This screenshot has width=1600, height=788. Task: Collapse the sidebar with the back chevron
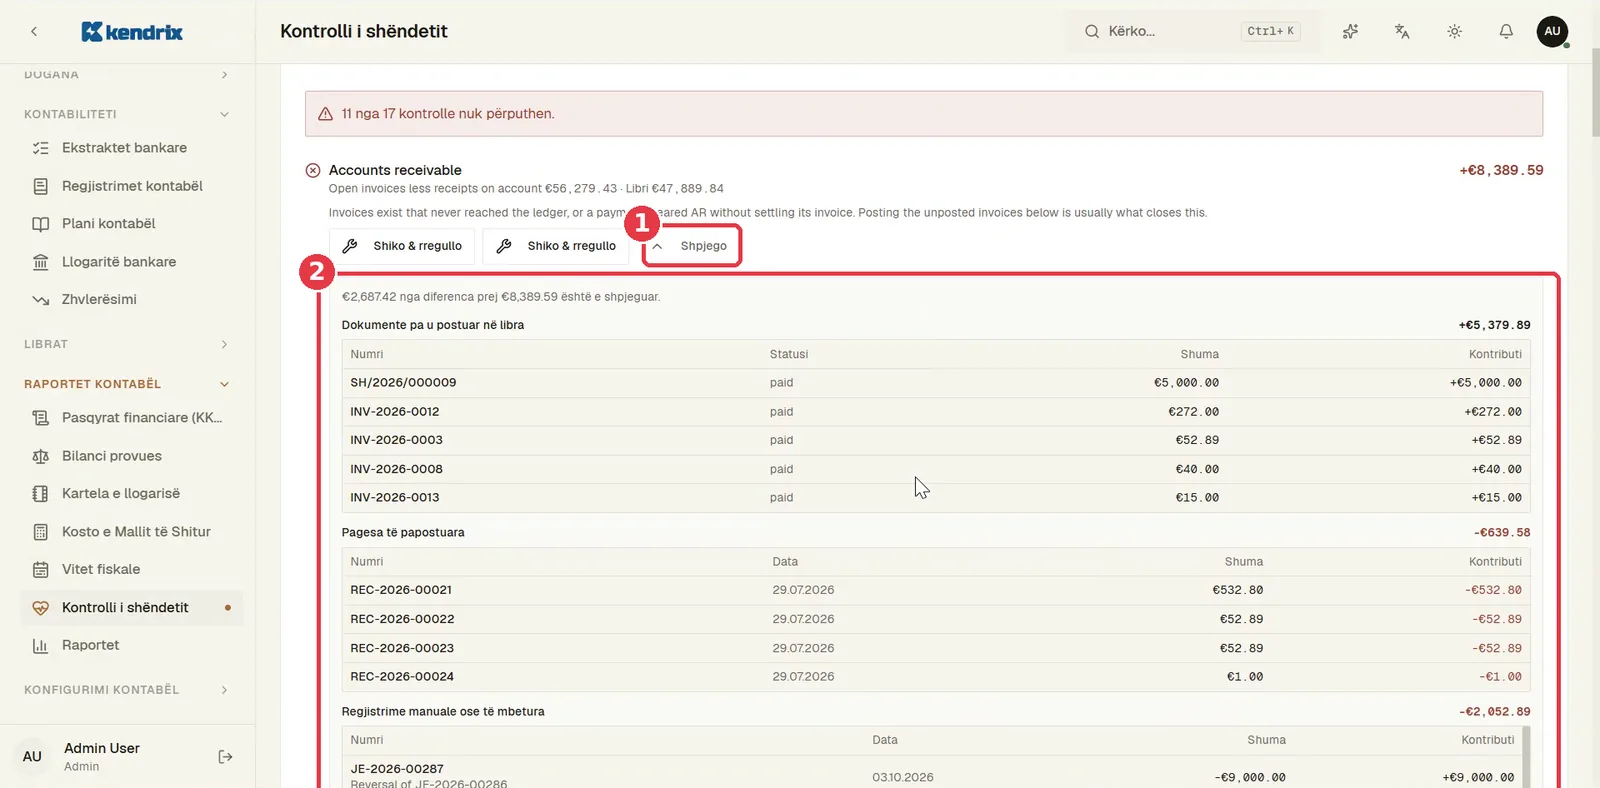(x=34, y=31)
